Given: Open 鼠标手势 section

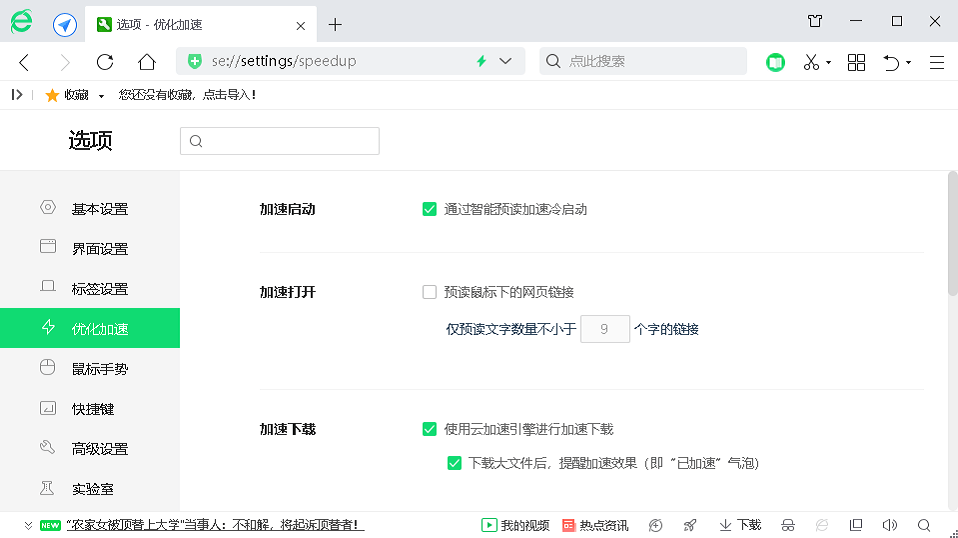Looking at the screenshot, I should 90,368.
